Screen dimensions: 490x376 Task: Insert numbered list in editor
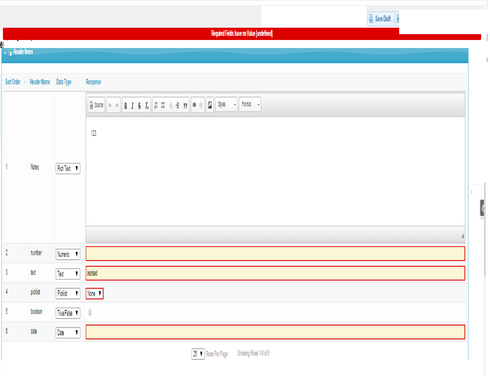click(x=156, y=105)
